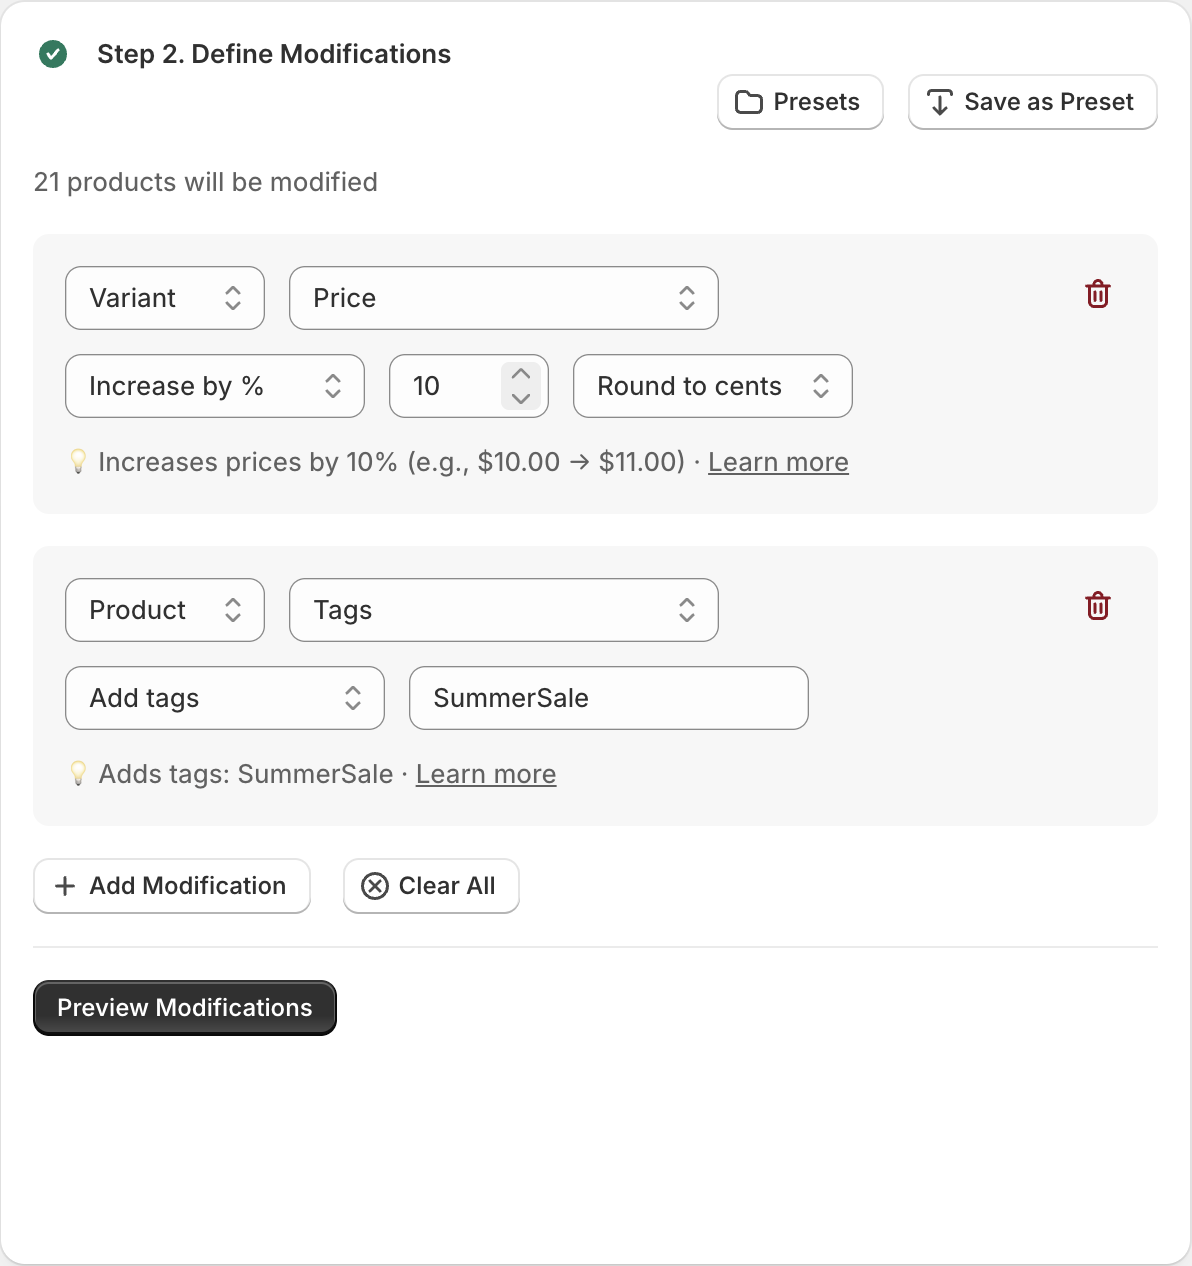Delete the Tags modification with trash icon
Screen dimensions: 1192x1266
[x=1098, y=606]
